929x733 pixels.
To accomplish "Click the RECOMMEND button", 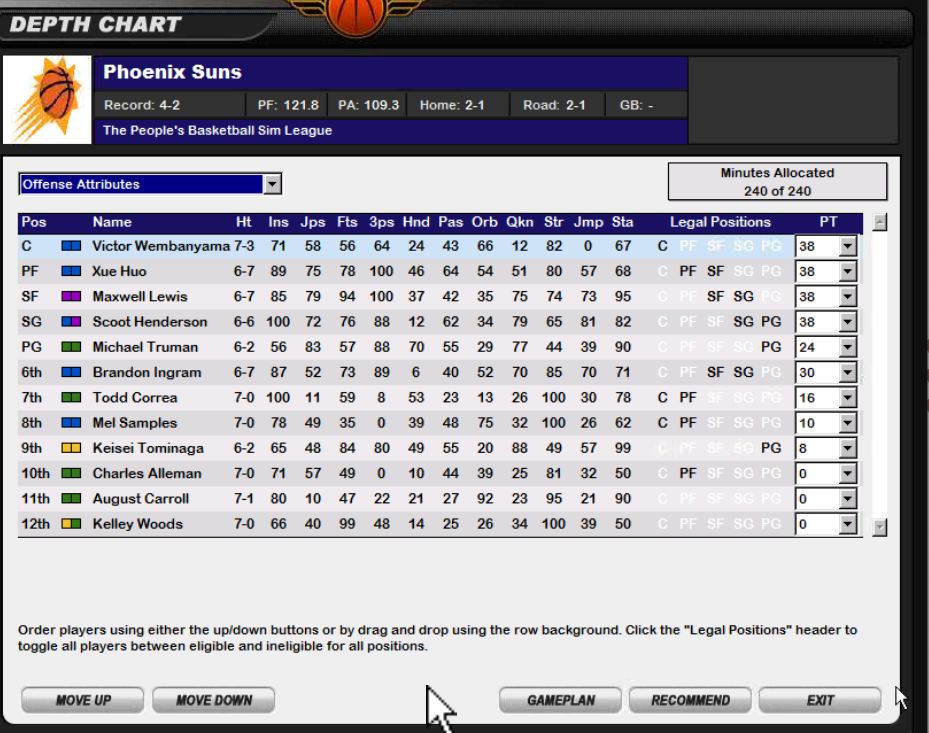I will (689, 700).
